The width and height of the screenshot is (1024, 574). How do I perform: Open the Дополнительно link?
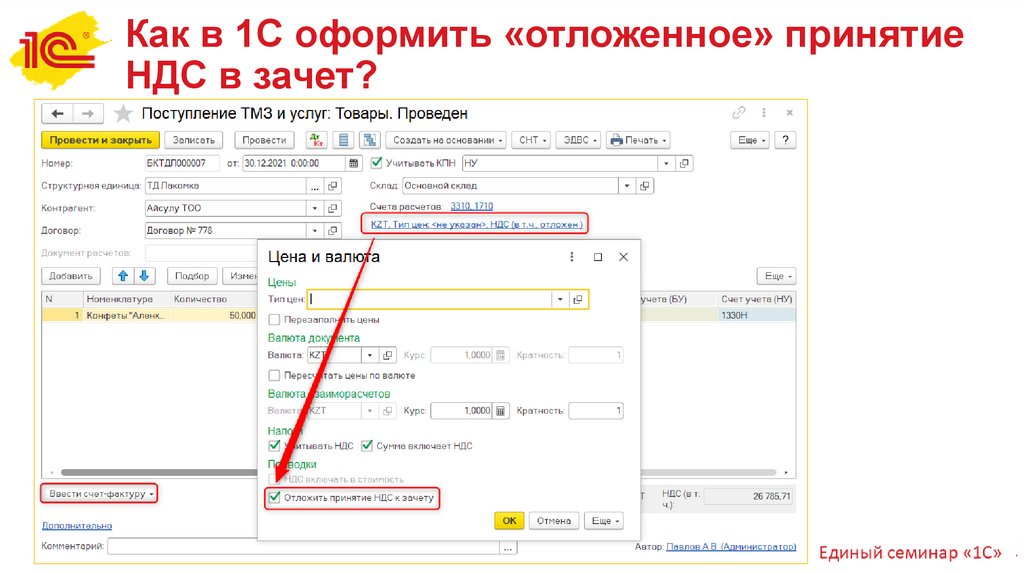pyautogui.click(x=76, y=525)
